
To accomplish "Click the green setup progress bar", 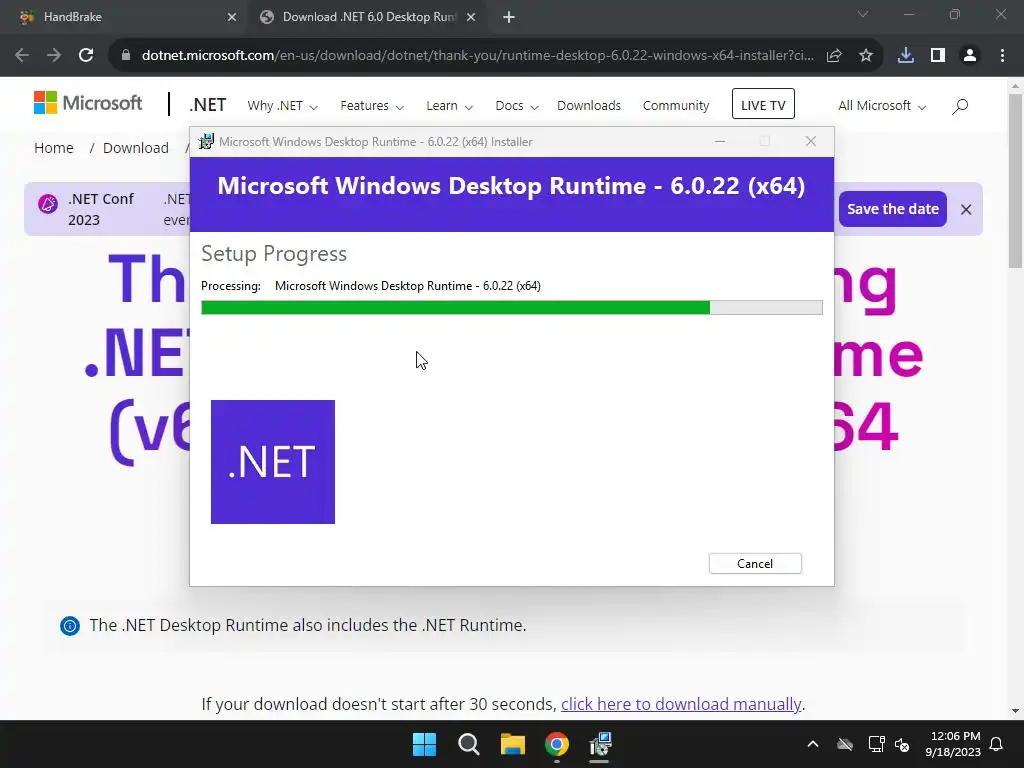I will pyautogui.click(x=455, y=308).
